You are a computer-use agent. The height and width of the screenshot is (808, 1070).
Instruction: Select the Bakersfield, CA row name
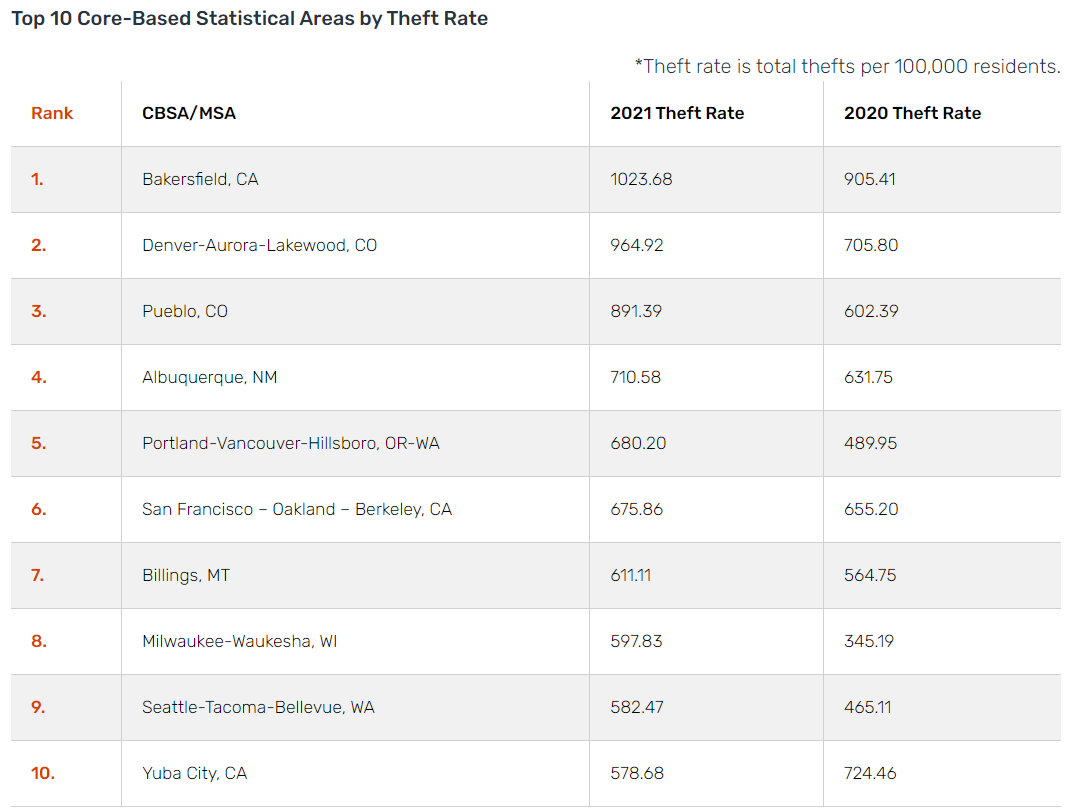click(x=200, y=179)
